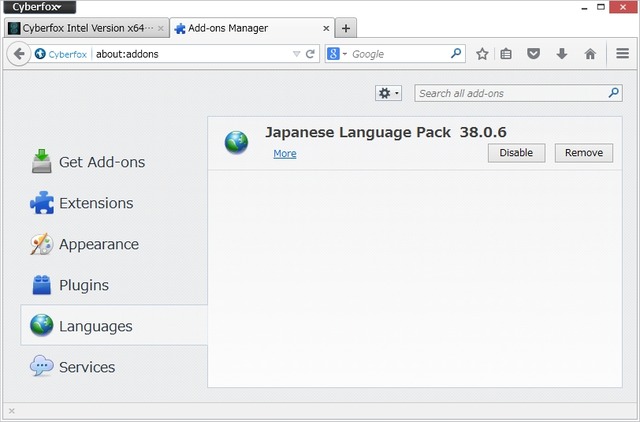
Task: Reload the current page
Action: tap(310, 54)
